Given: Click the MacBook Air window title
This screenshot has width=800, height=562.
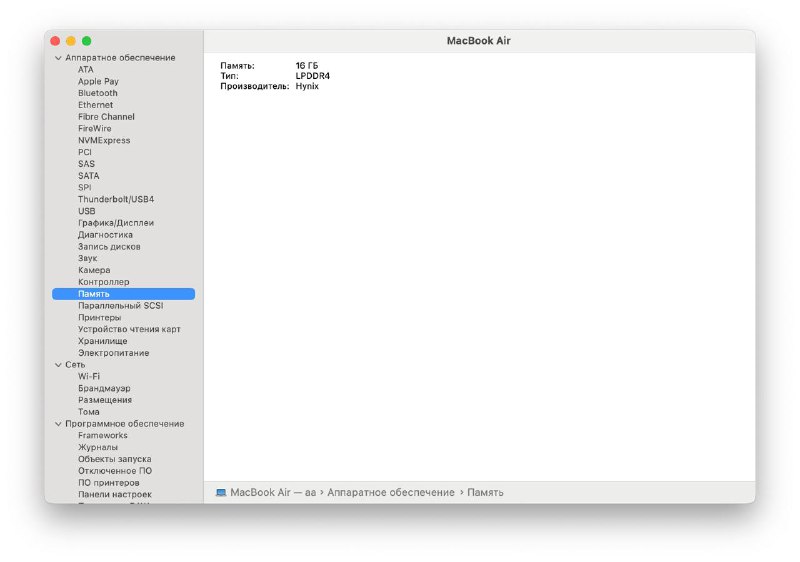Looking at the screenshot, I should click(x=479, y=41).
